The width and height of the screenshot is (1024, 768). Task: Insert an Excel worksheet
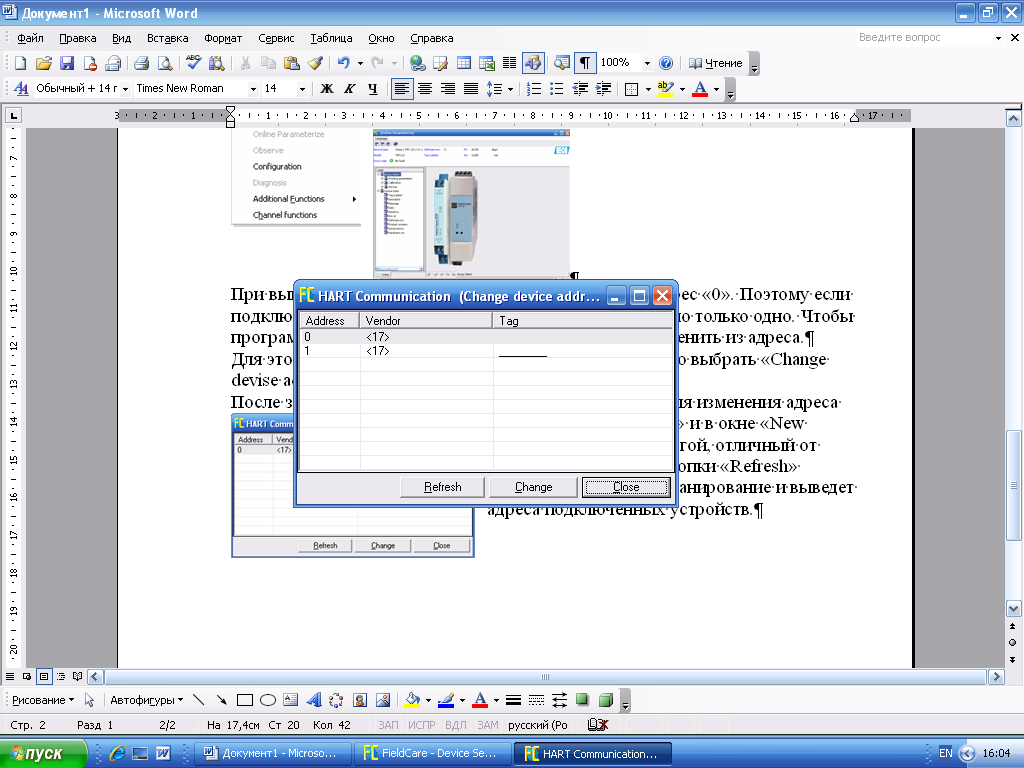pos(487,63)
